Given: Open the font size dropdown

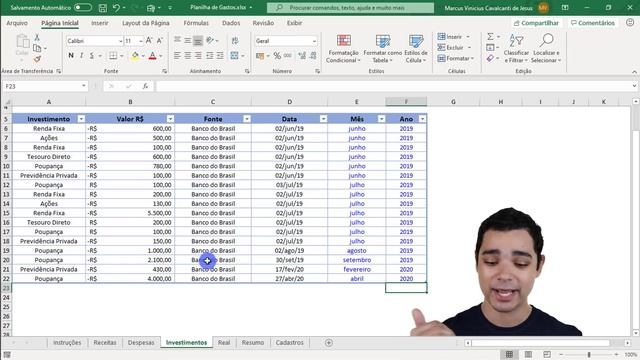Looking at the screenshot, I should pyautogui.click(x=140, y=41).
